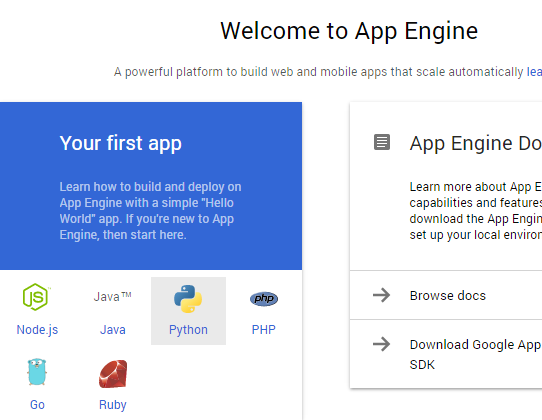
Task: Select the Go gopher mascot icon
Action: point(37,372)
